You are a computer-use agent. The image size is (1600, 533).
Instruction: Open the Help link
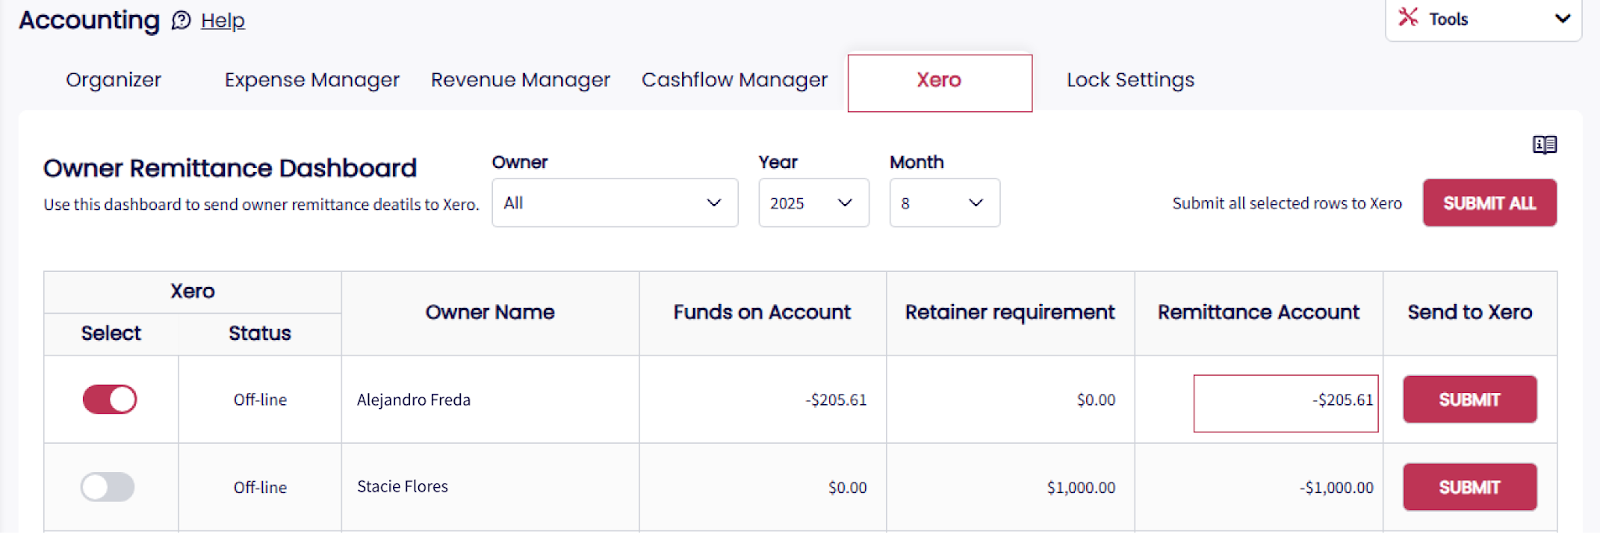point(223,21)
